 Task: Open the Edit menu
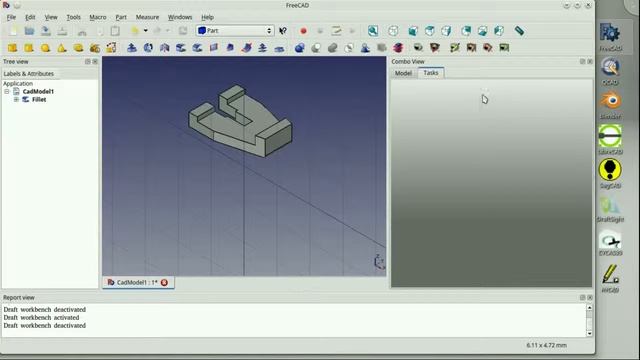pyautogui.click(x=30, y=17)
